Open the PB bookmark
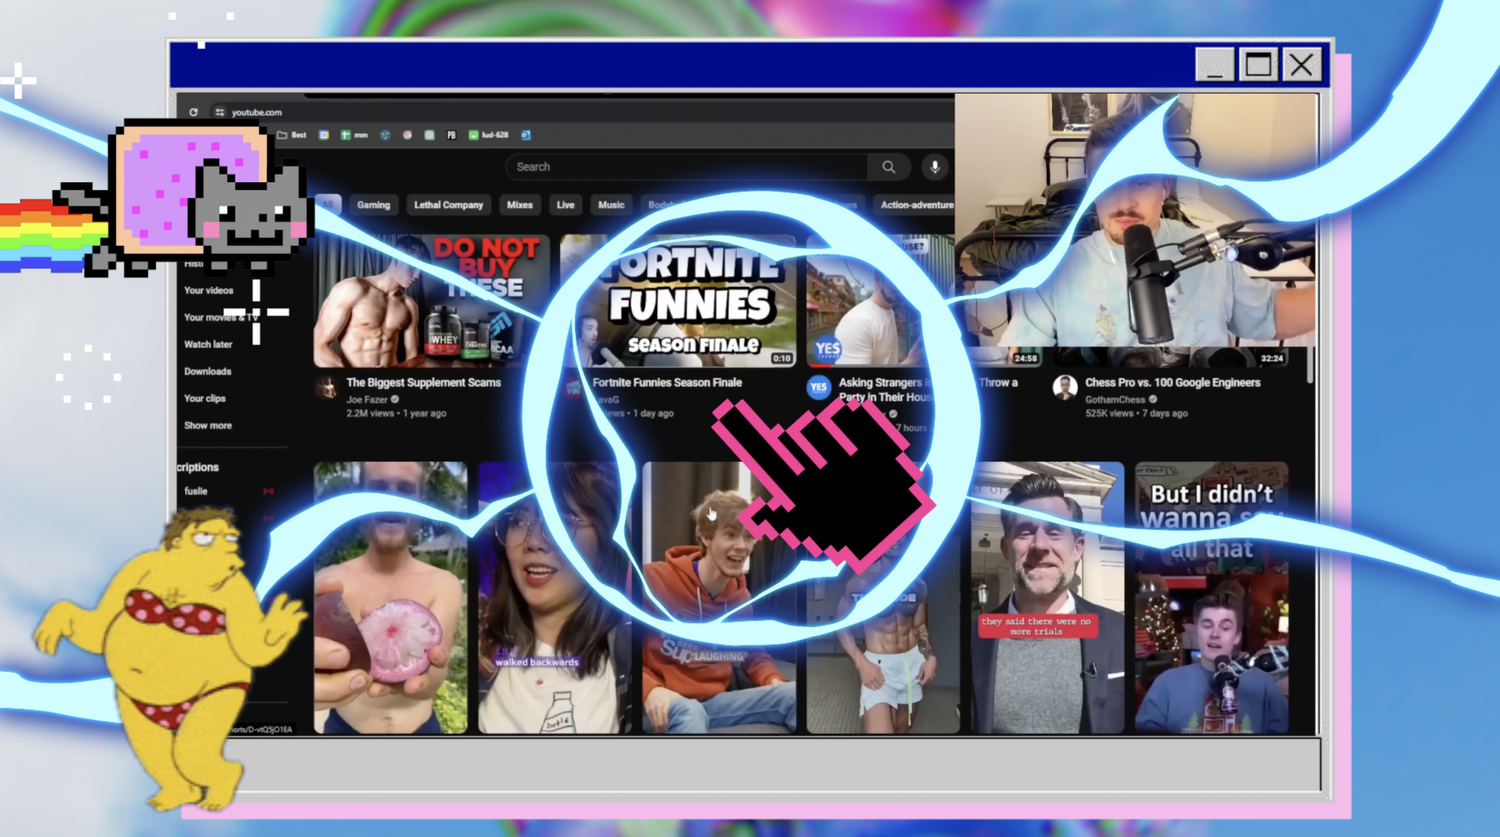This screenshot has height=837, width=1500. (x=451, y=135)
